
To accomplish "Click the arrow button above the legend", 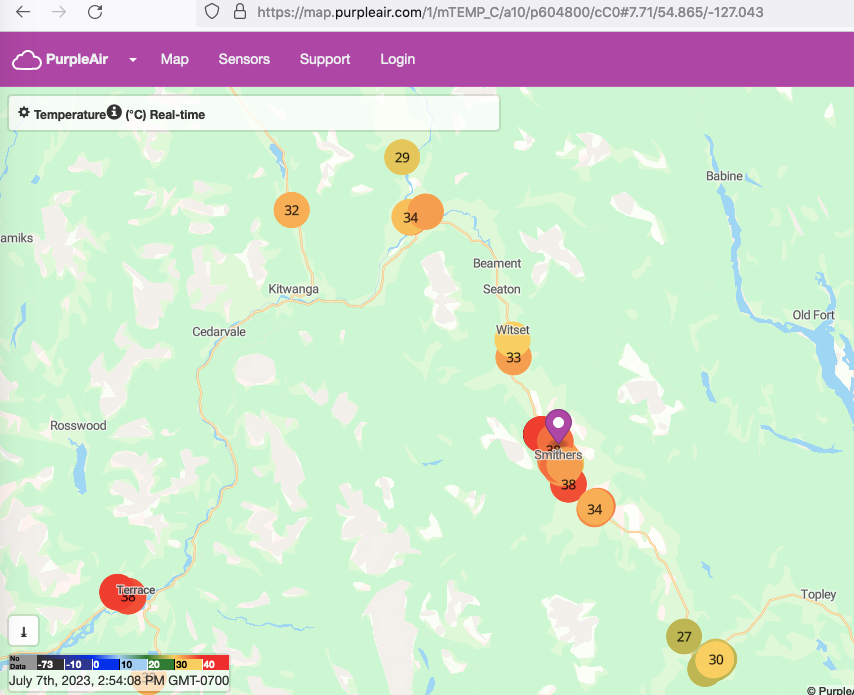I will tap(23, 630).
